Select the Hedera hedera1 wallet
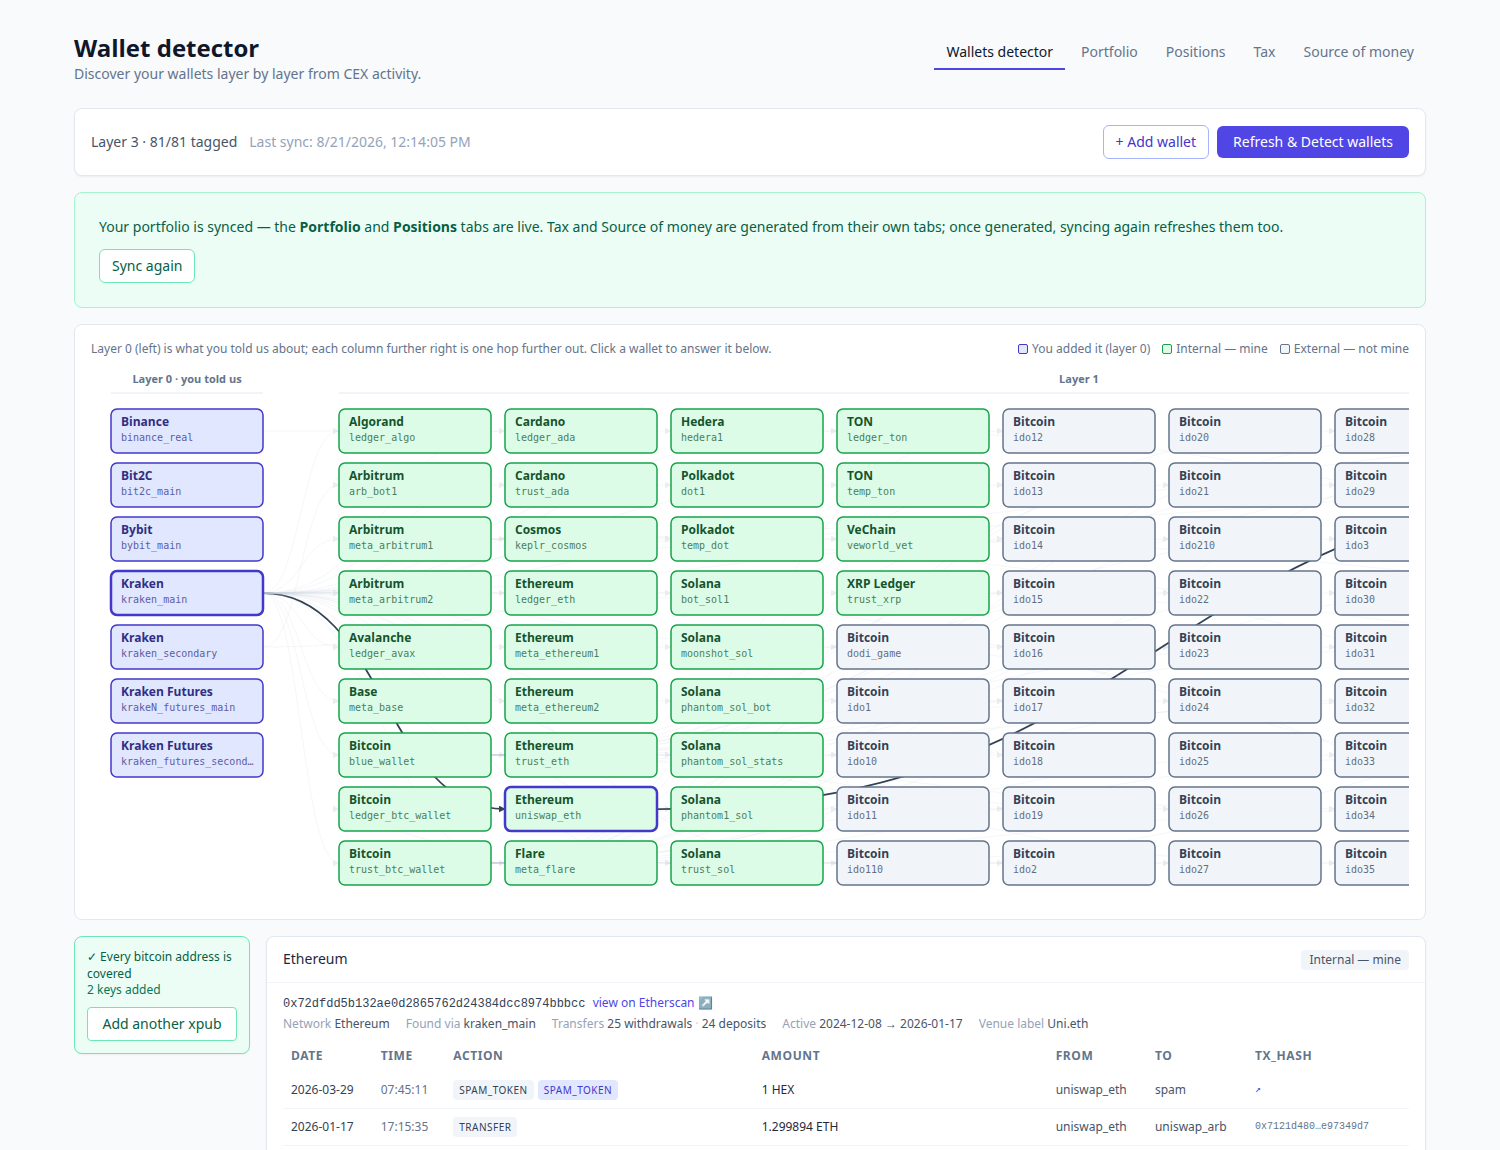1500x1150 pixels. [747, 431]
